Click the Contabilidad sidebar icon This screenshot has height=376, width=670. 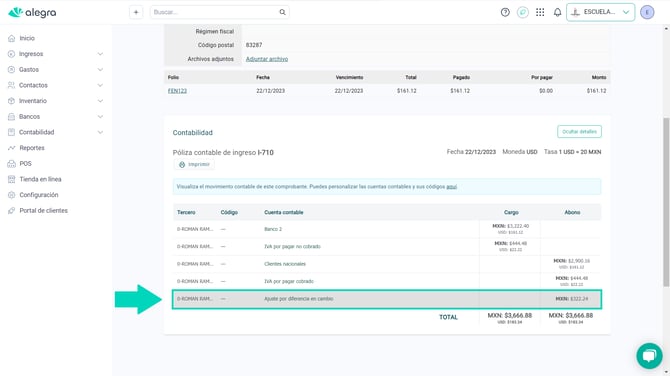pyautogui.click(x=12, y=132)
